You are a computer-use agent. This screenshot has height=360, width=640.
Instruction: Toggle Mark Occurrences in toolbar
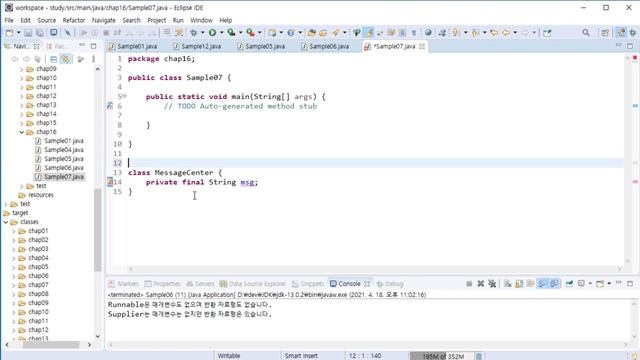pyautogui.click(x=368, y=33)
